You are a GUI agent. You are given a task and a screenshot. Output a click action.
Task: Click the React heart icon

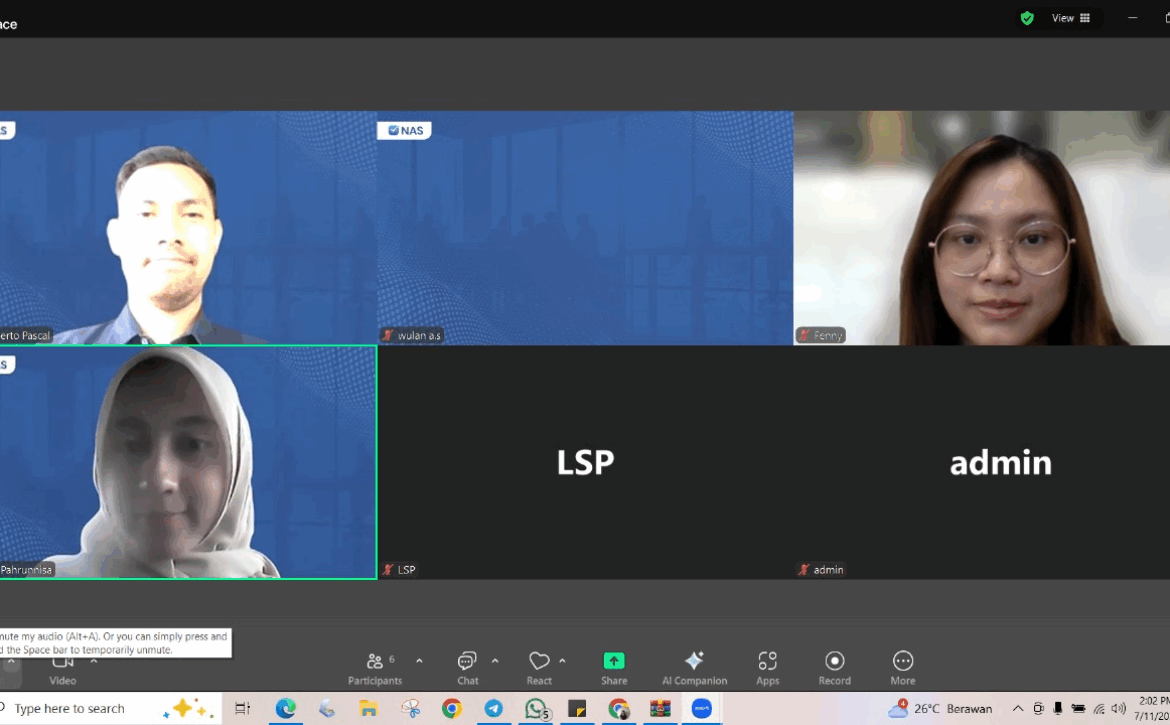click(539, 667)
